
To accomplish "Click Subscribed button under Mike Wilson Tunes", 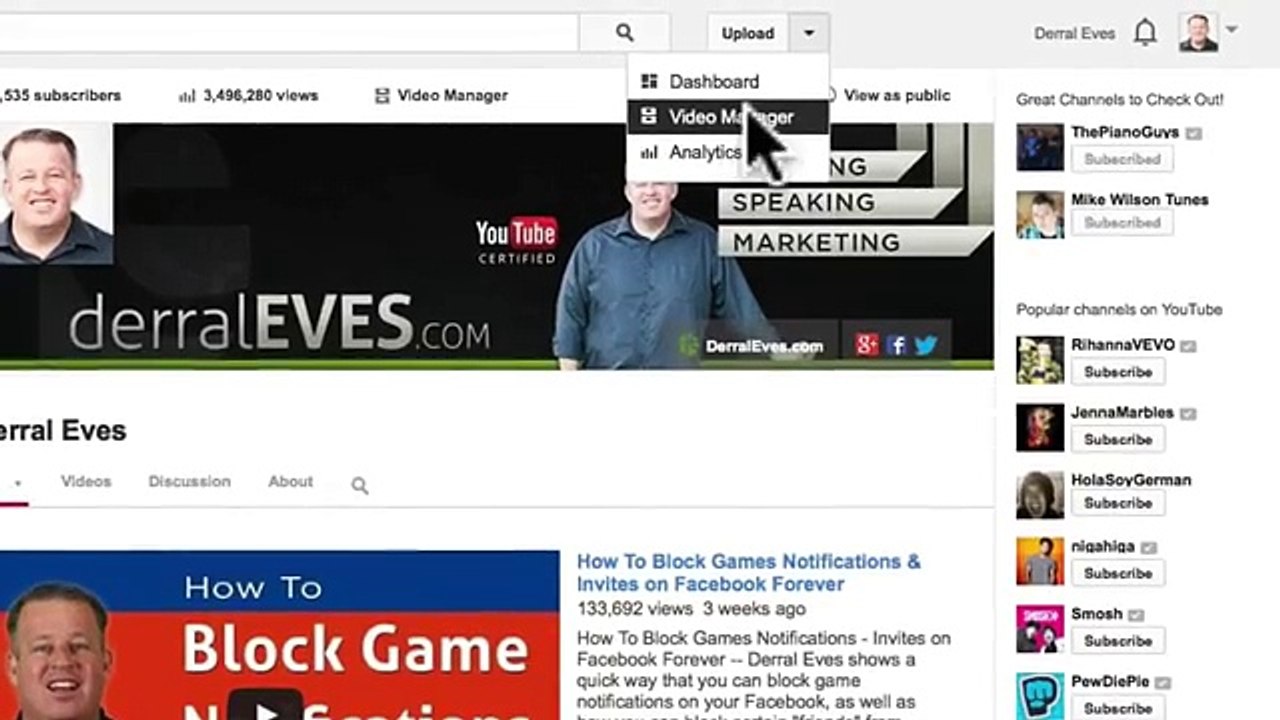I will pyautogui.click(x=1122, y=223).
